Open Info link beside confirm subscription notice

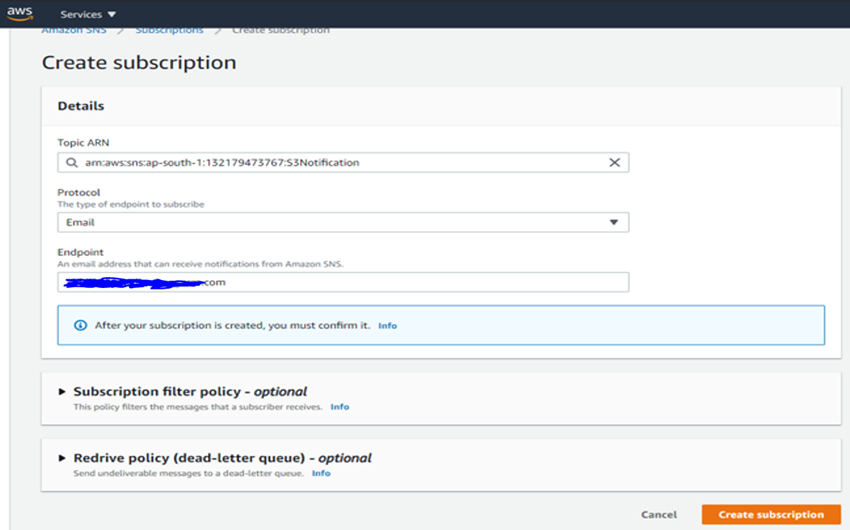coord(388,326)
